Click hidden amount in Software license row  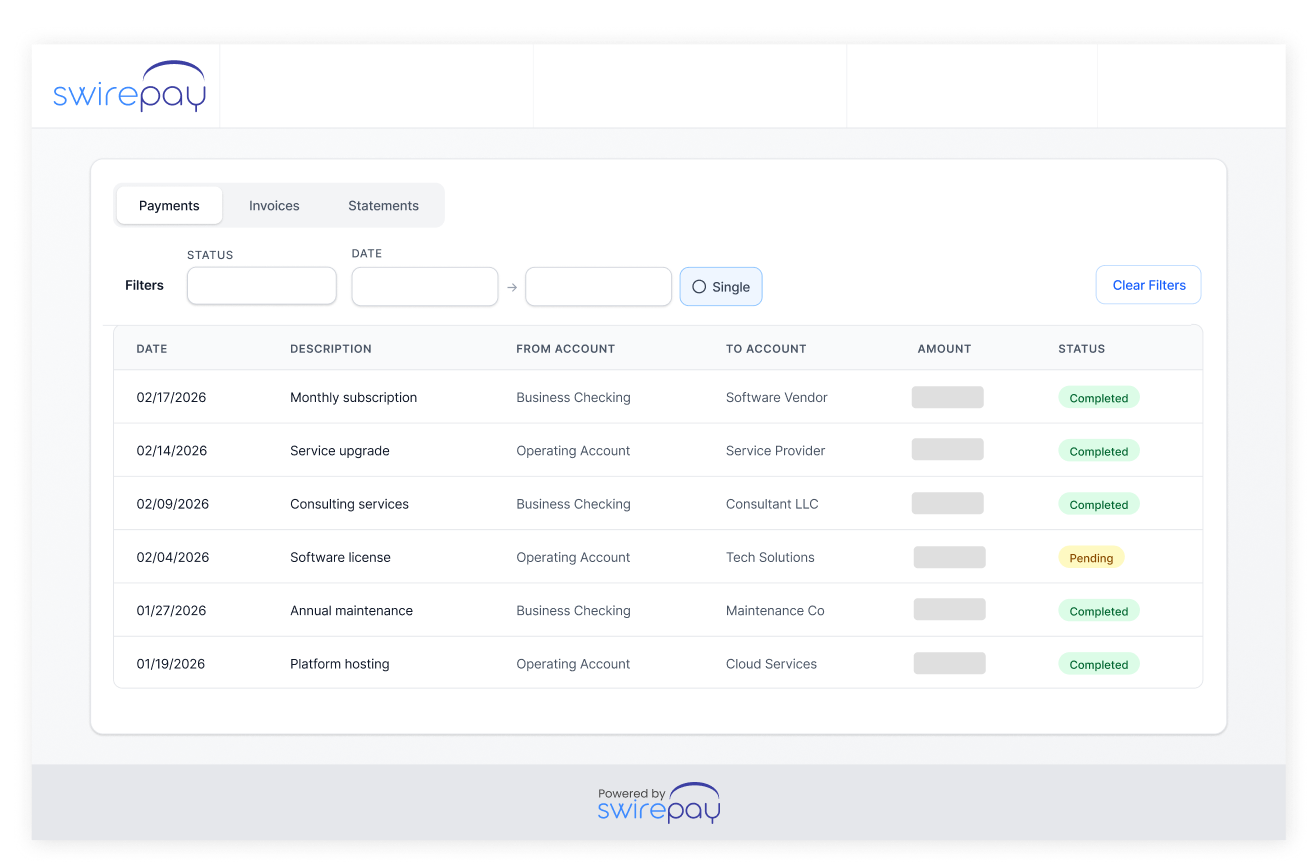tap(949, 557)
